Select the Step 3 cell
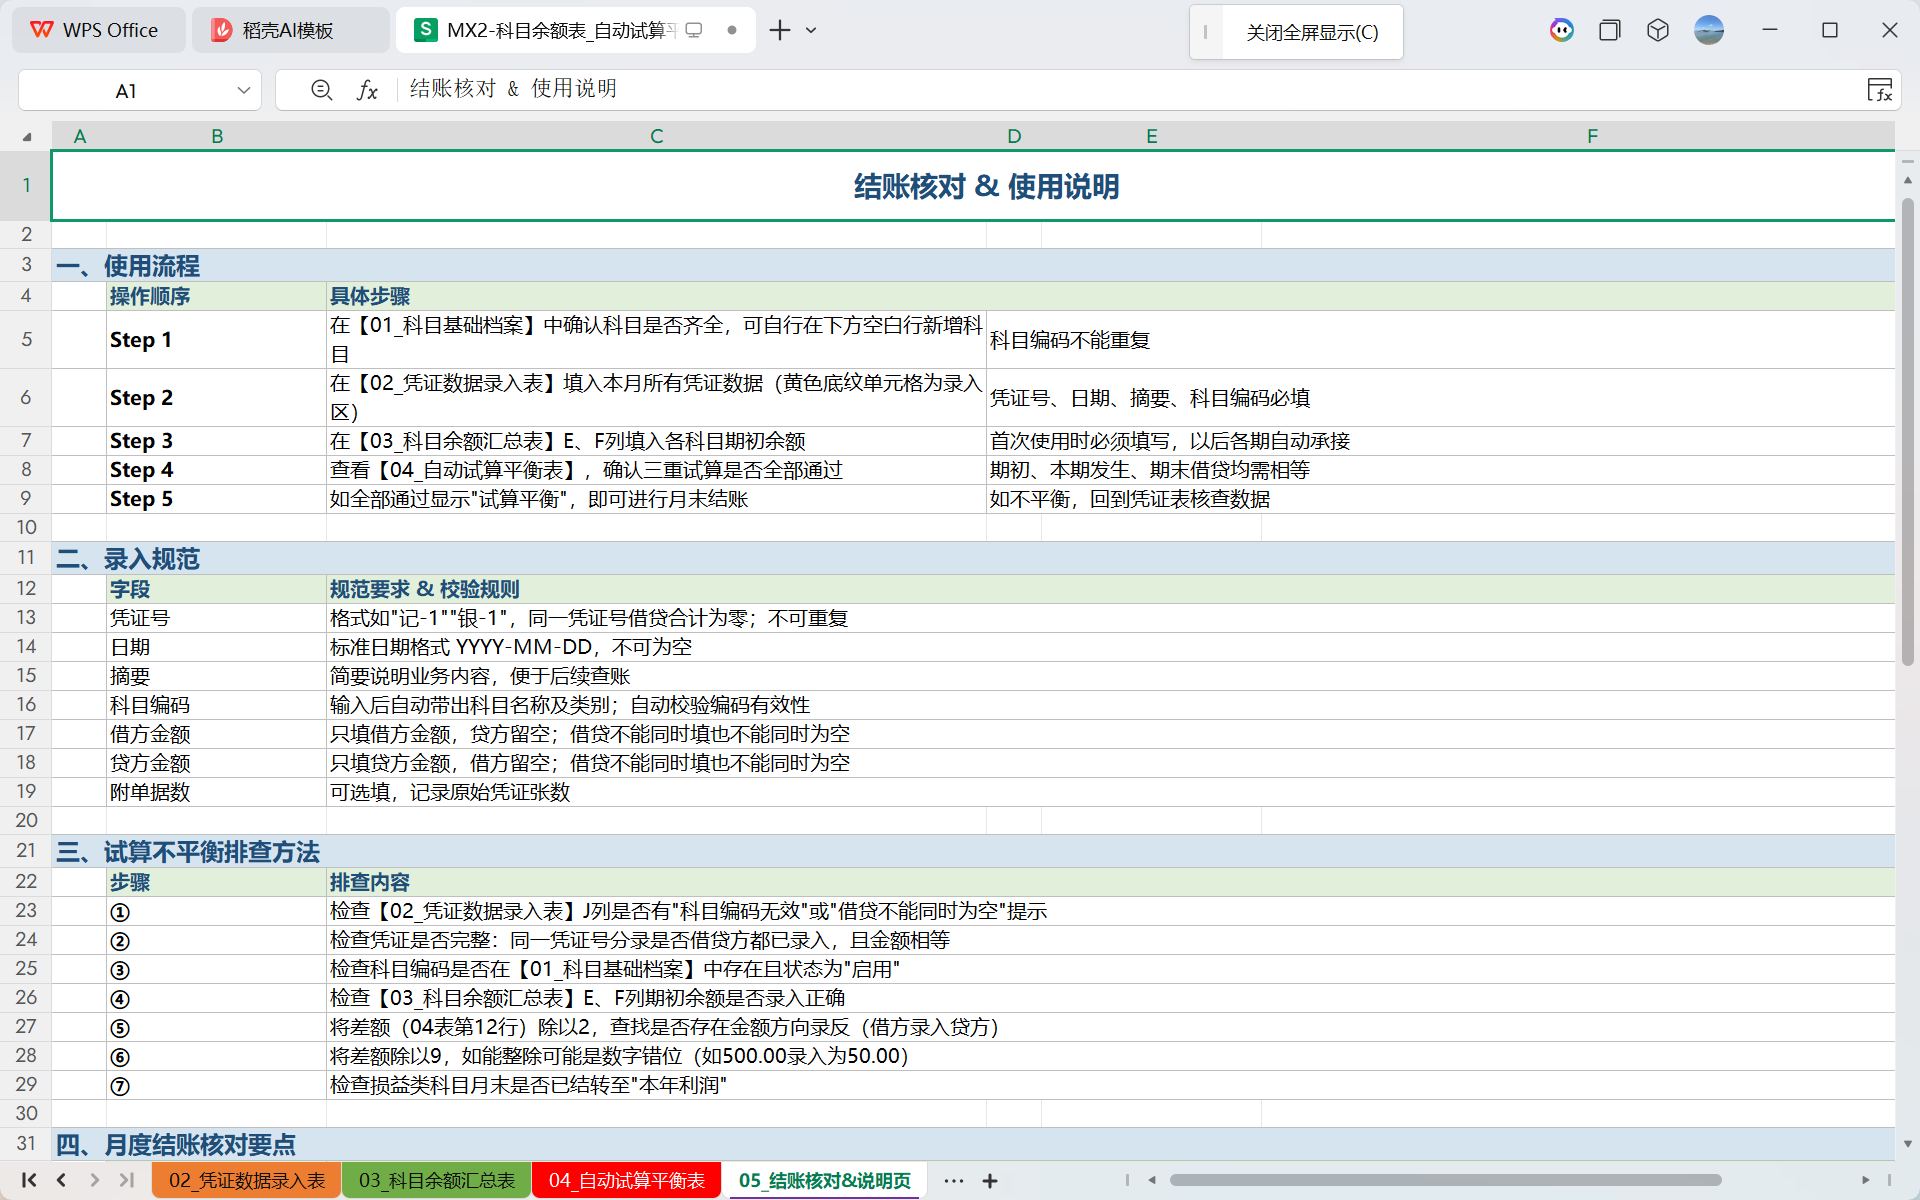This screenshot has height=1200, width=1920. (217, 441)
